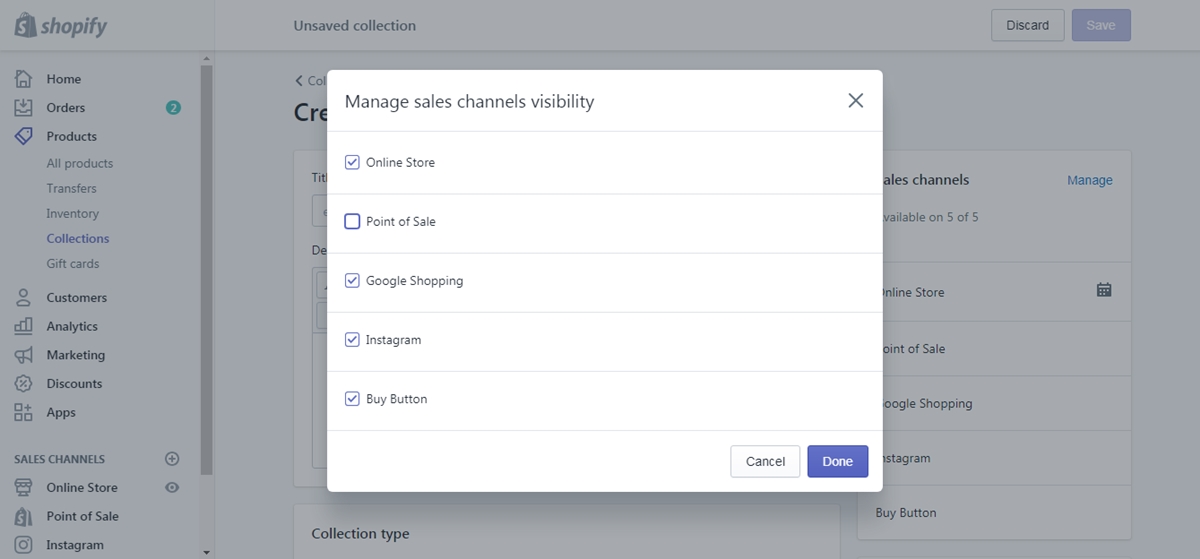This screenshot has width=1200, height=559.
Task: Open Analytics in the sidebar
Action: pyautogui.click(x=72, y=326)
